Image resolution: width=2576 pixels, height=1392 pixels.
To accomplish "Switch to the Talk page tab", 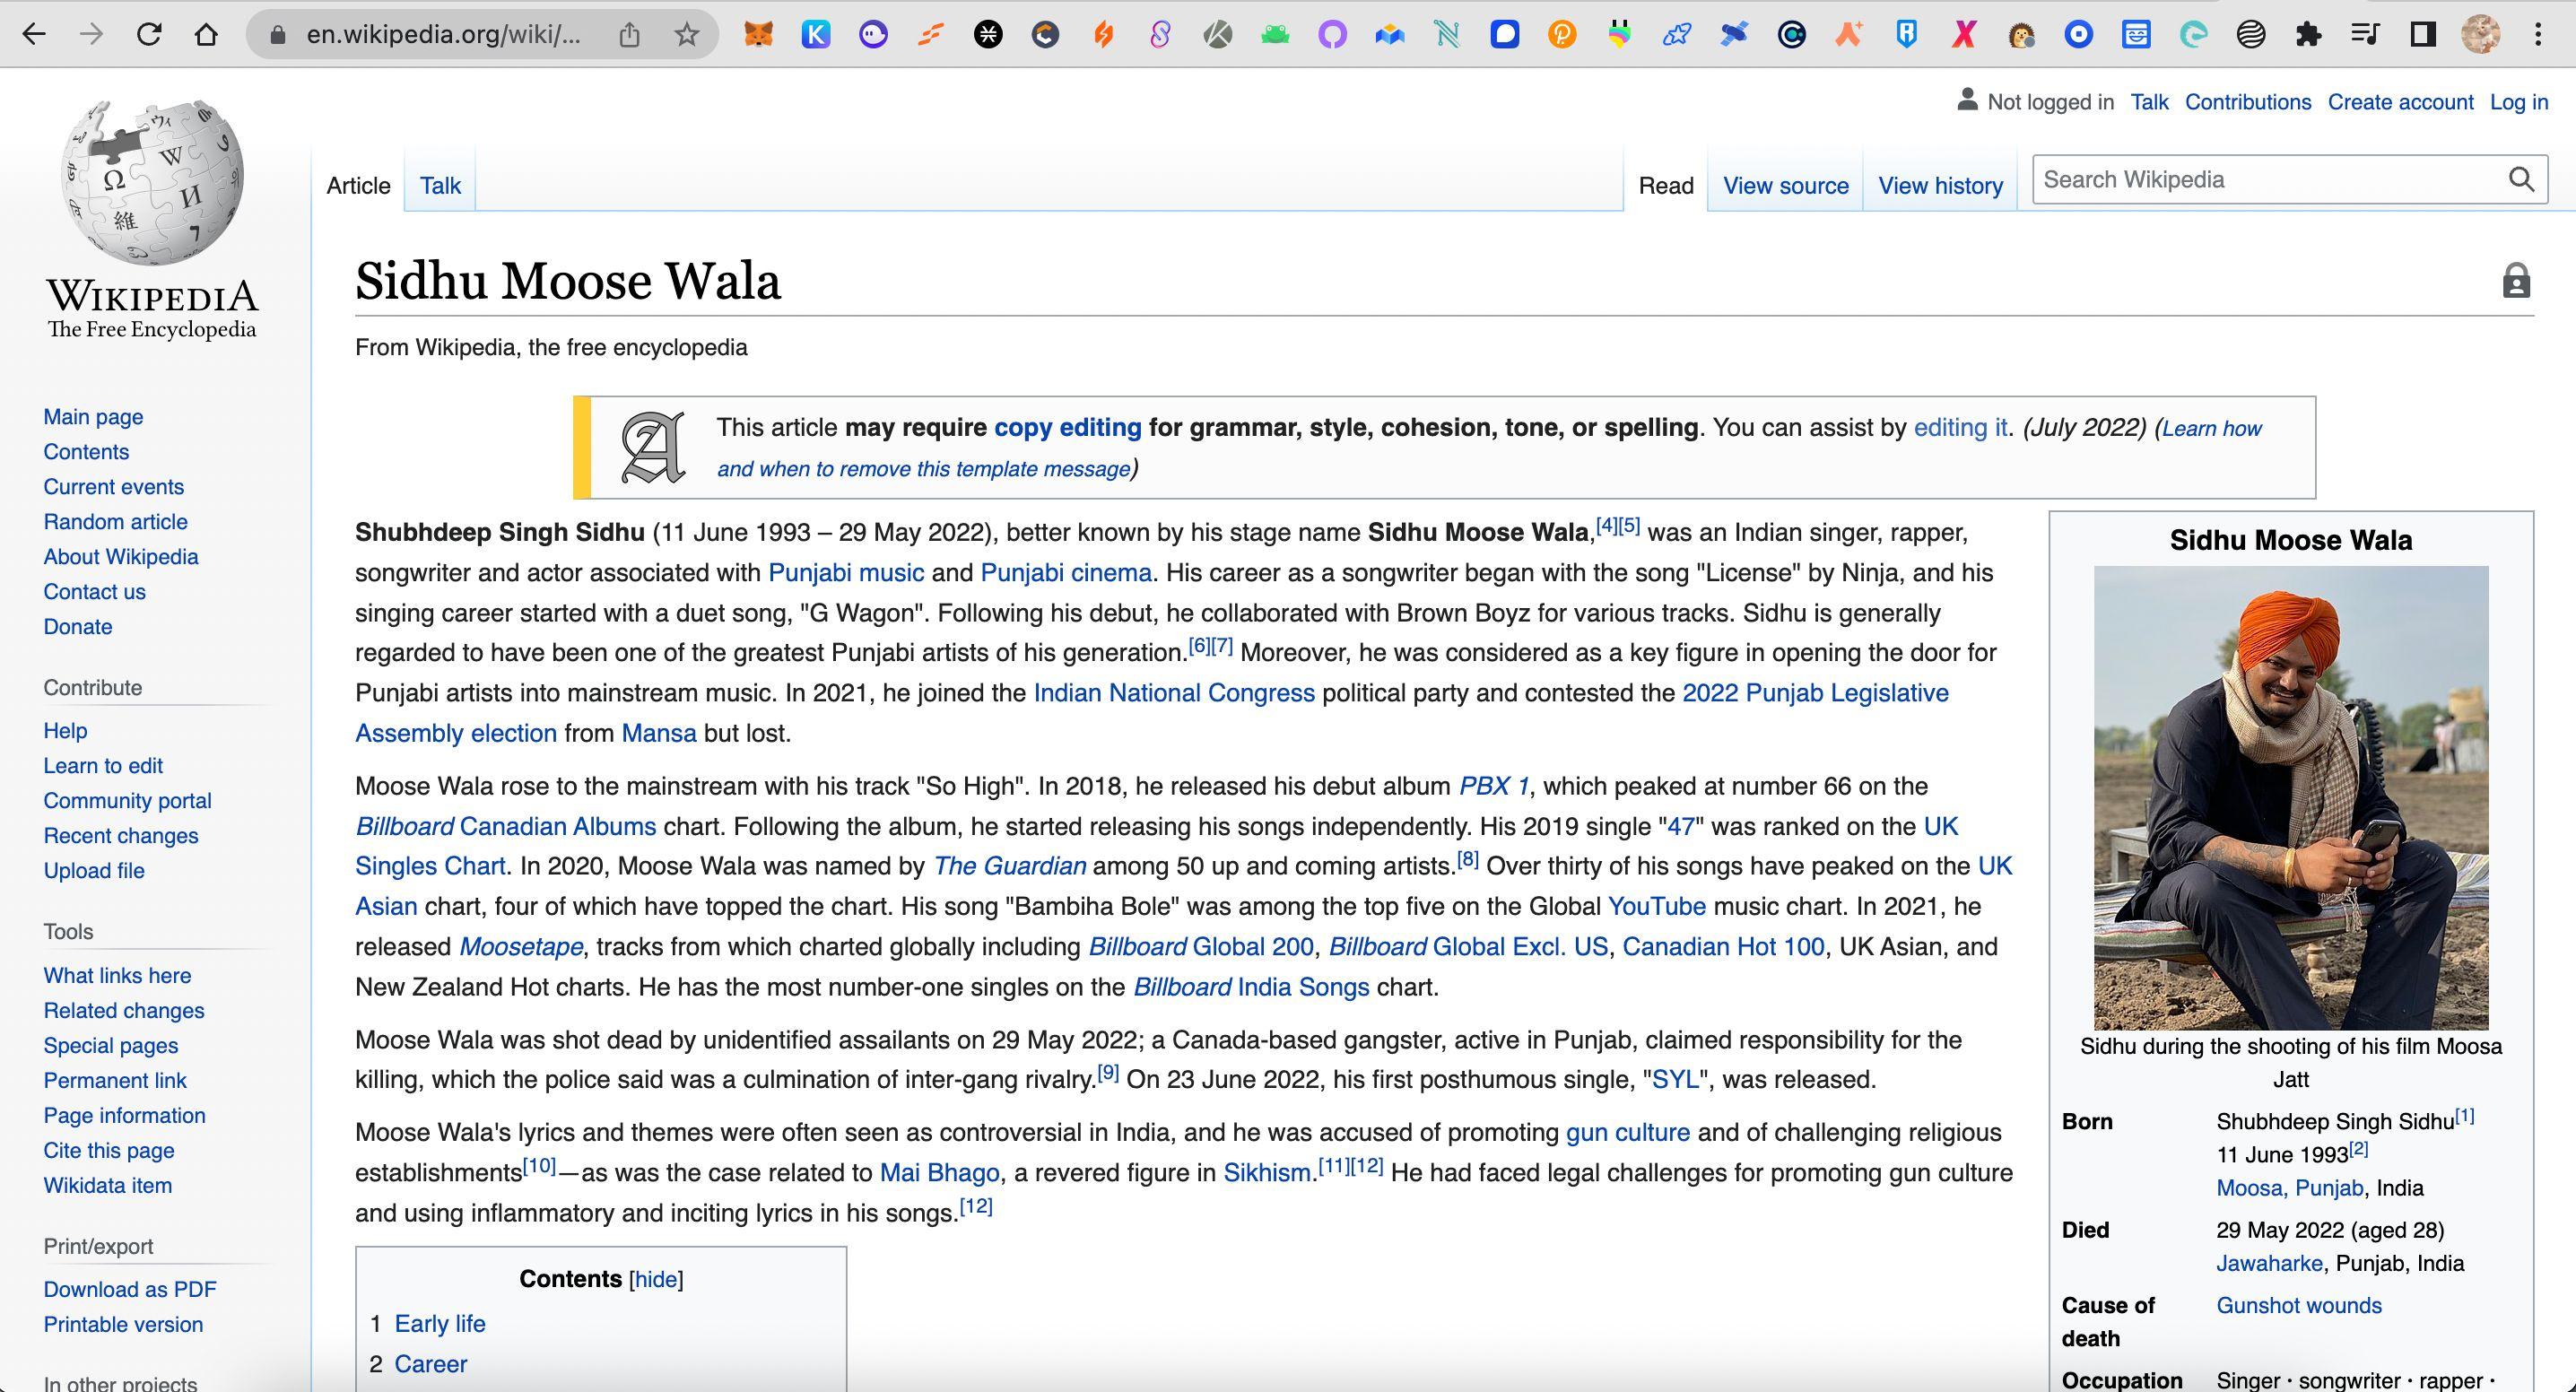I will point(440,186).
